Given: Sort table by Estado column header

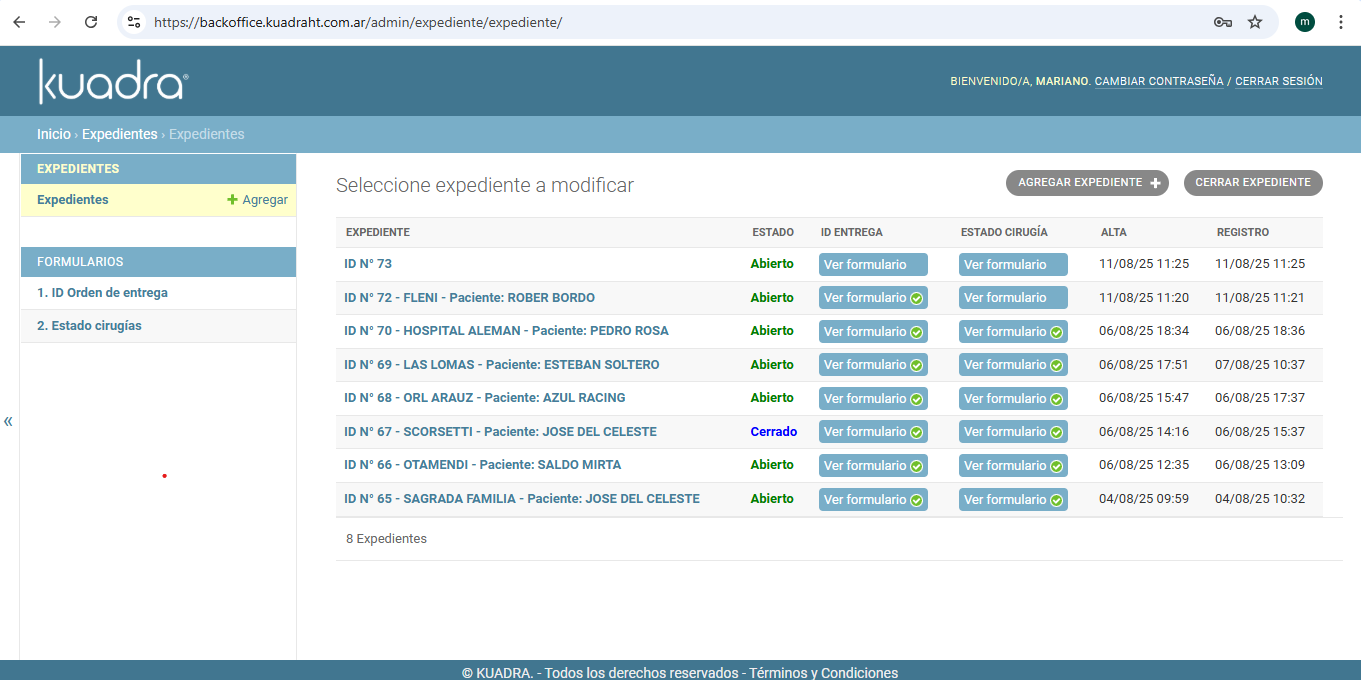Looking at the screenshot, I should [772, 232].
